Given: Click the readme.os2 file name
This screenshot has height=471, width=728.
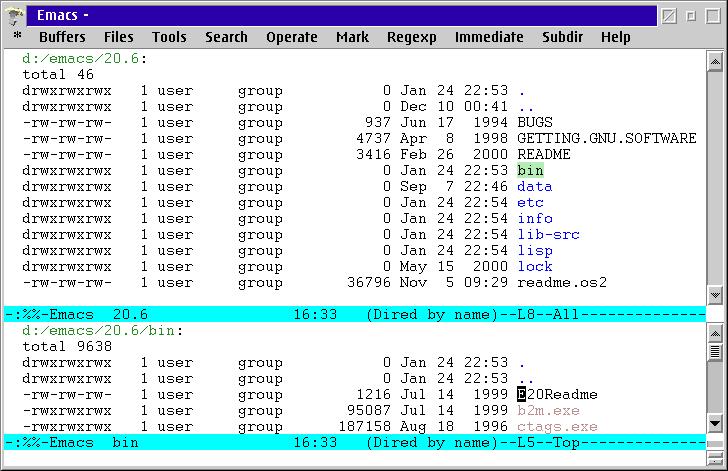Looking at the screenshot, I should pyautogui.click(x=562, y=282).
